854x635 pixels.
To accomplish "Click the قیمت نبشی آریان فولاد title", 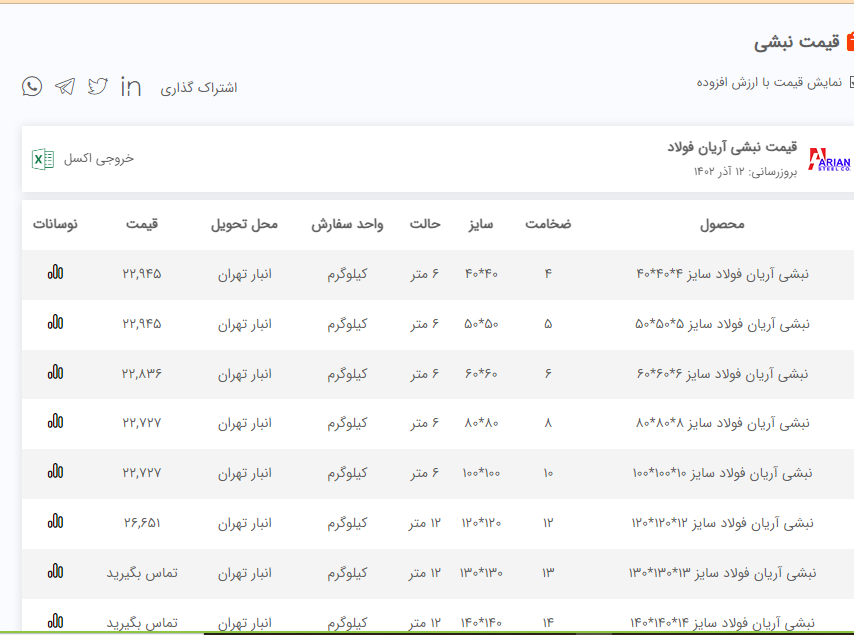I will click(x=732, y=147).
